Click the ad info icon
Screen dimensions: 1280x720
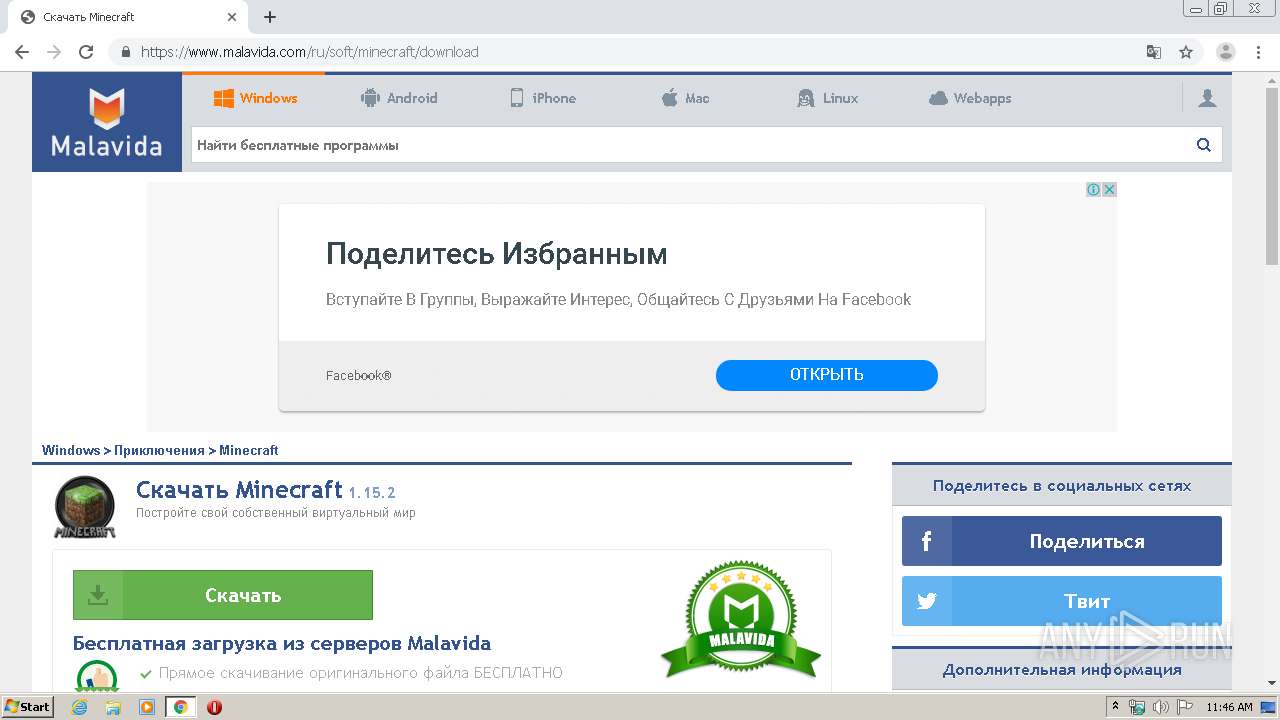1093,189
